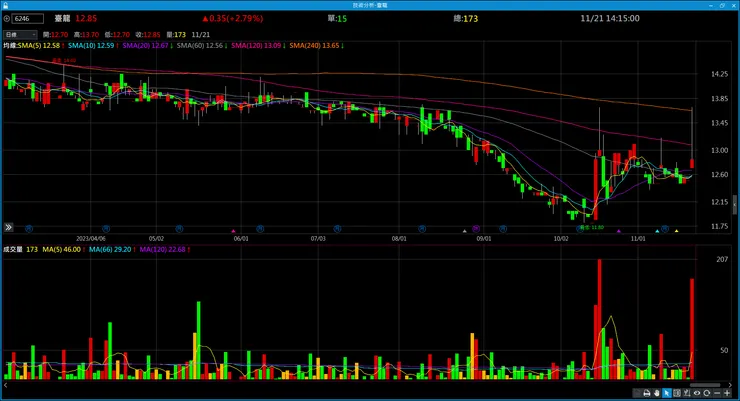This screenshot has width=740, height=401.
Task: Zoom in with the plus icon
Action: click(727, 393)
